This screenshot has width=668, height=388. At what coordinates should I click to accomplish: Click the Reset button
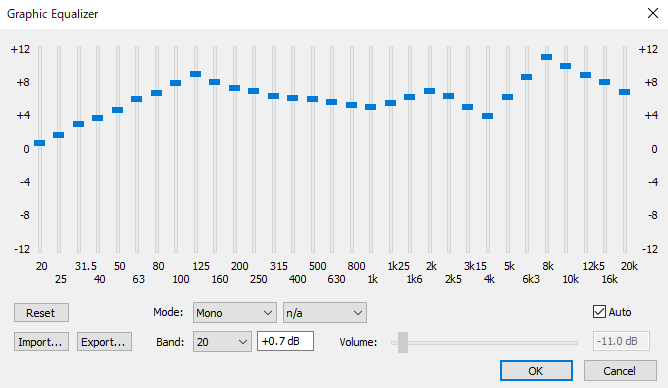(x=41, y=313)
